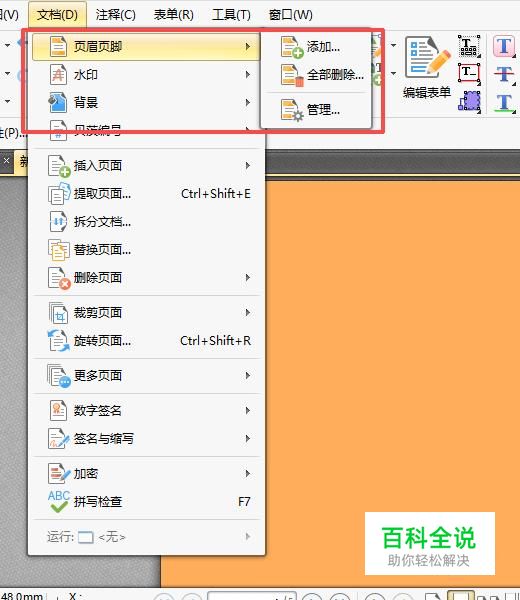Select 页眉页脚 menu entry
The image size is (520, 600).
146,47
